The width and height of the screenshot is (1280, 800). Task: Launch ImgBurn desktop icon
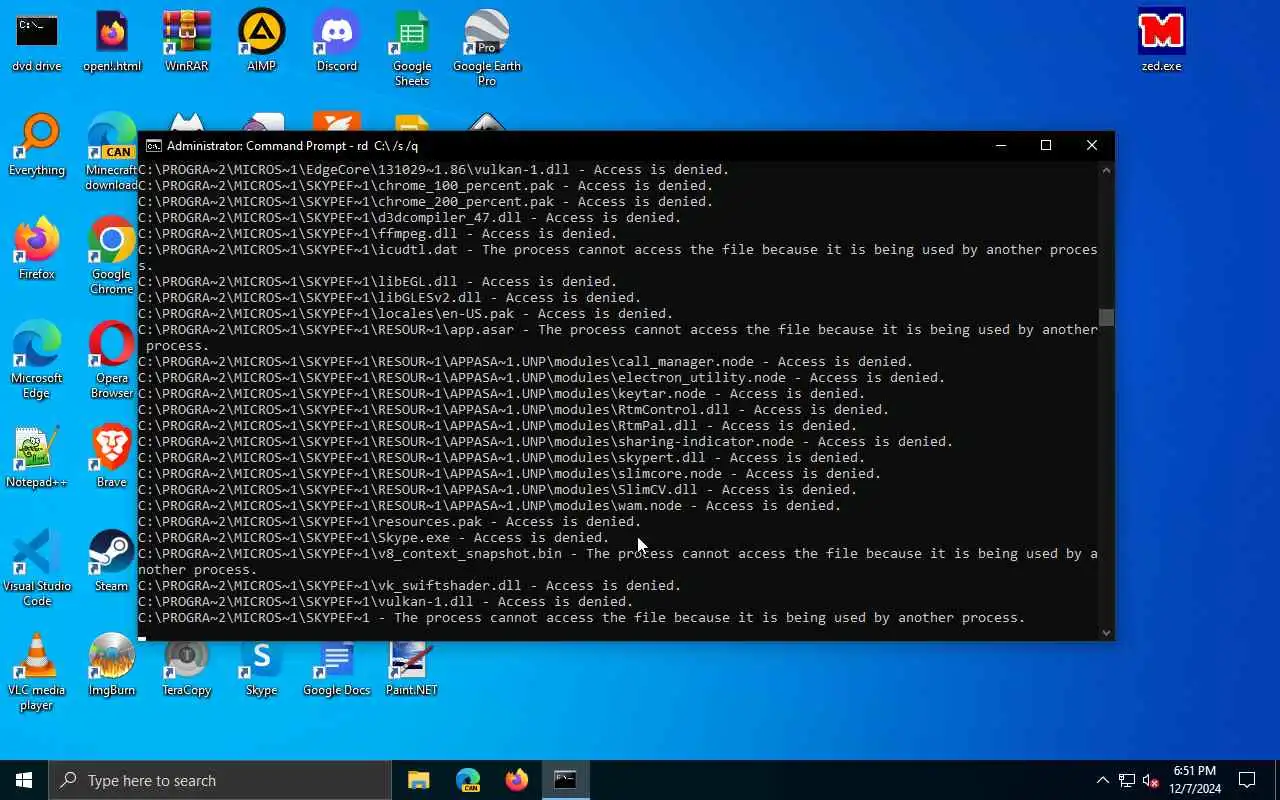[112, 666]
